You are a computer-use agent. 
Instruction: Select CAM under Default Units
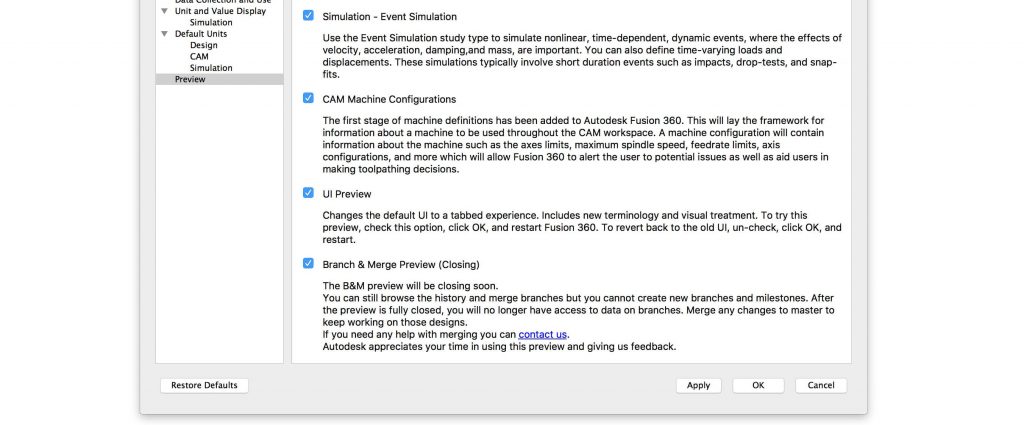click(199, 57)
